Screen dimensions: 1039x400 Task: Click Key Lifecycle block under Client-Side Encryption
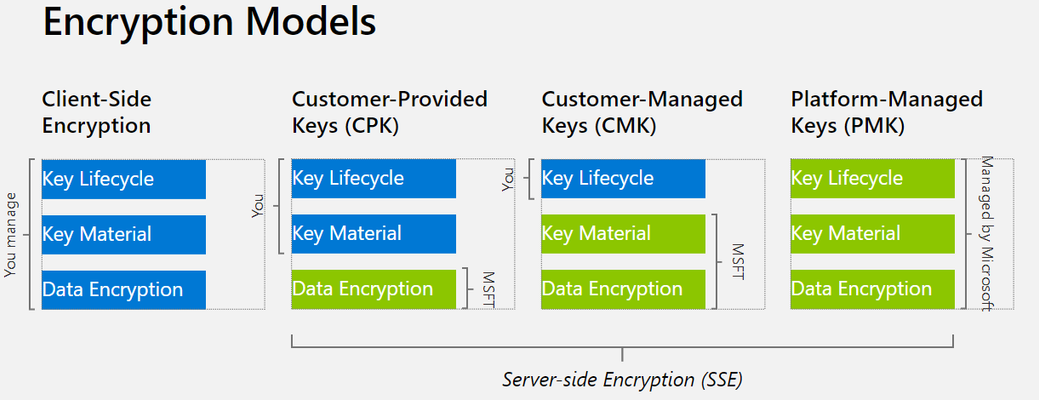click(x=124, y=179)
